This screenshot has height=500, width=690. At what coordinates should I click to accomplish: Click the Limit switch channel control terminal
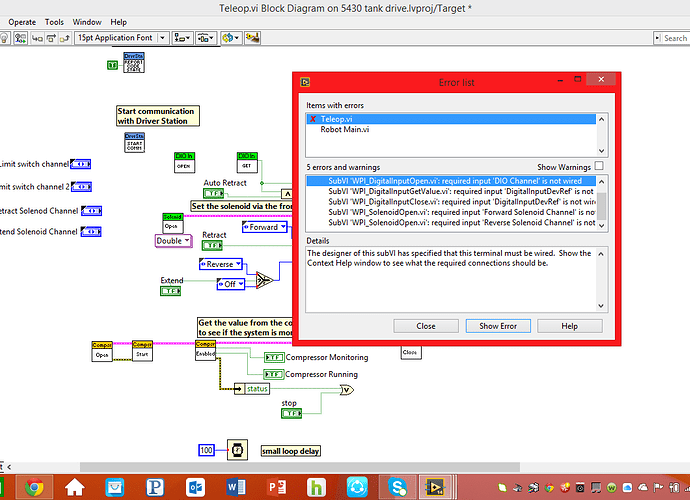[x=81, y=164]
